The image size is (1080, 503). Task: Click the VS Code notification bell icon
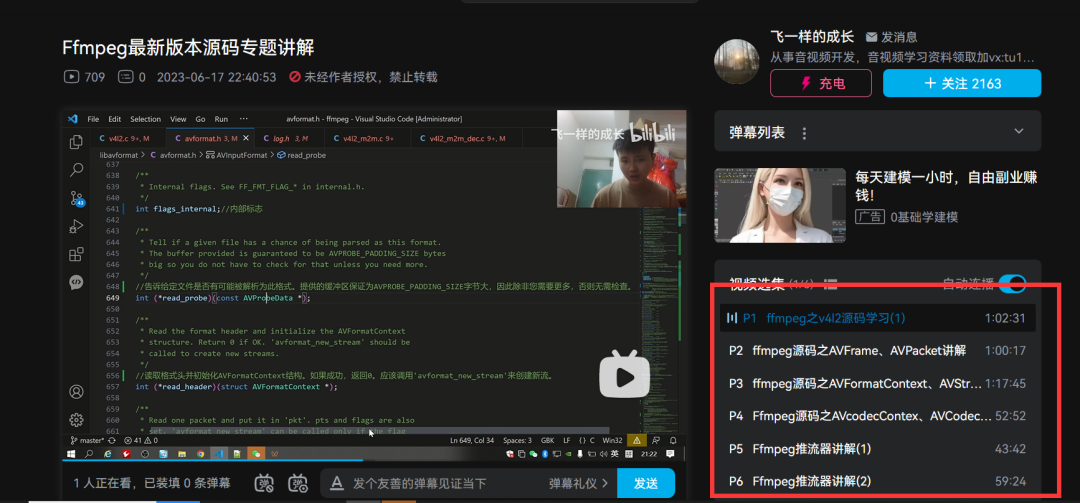click(674, 440)
